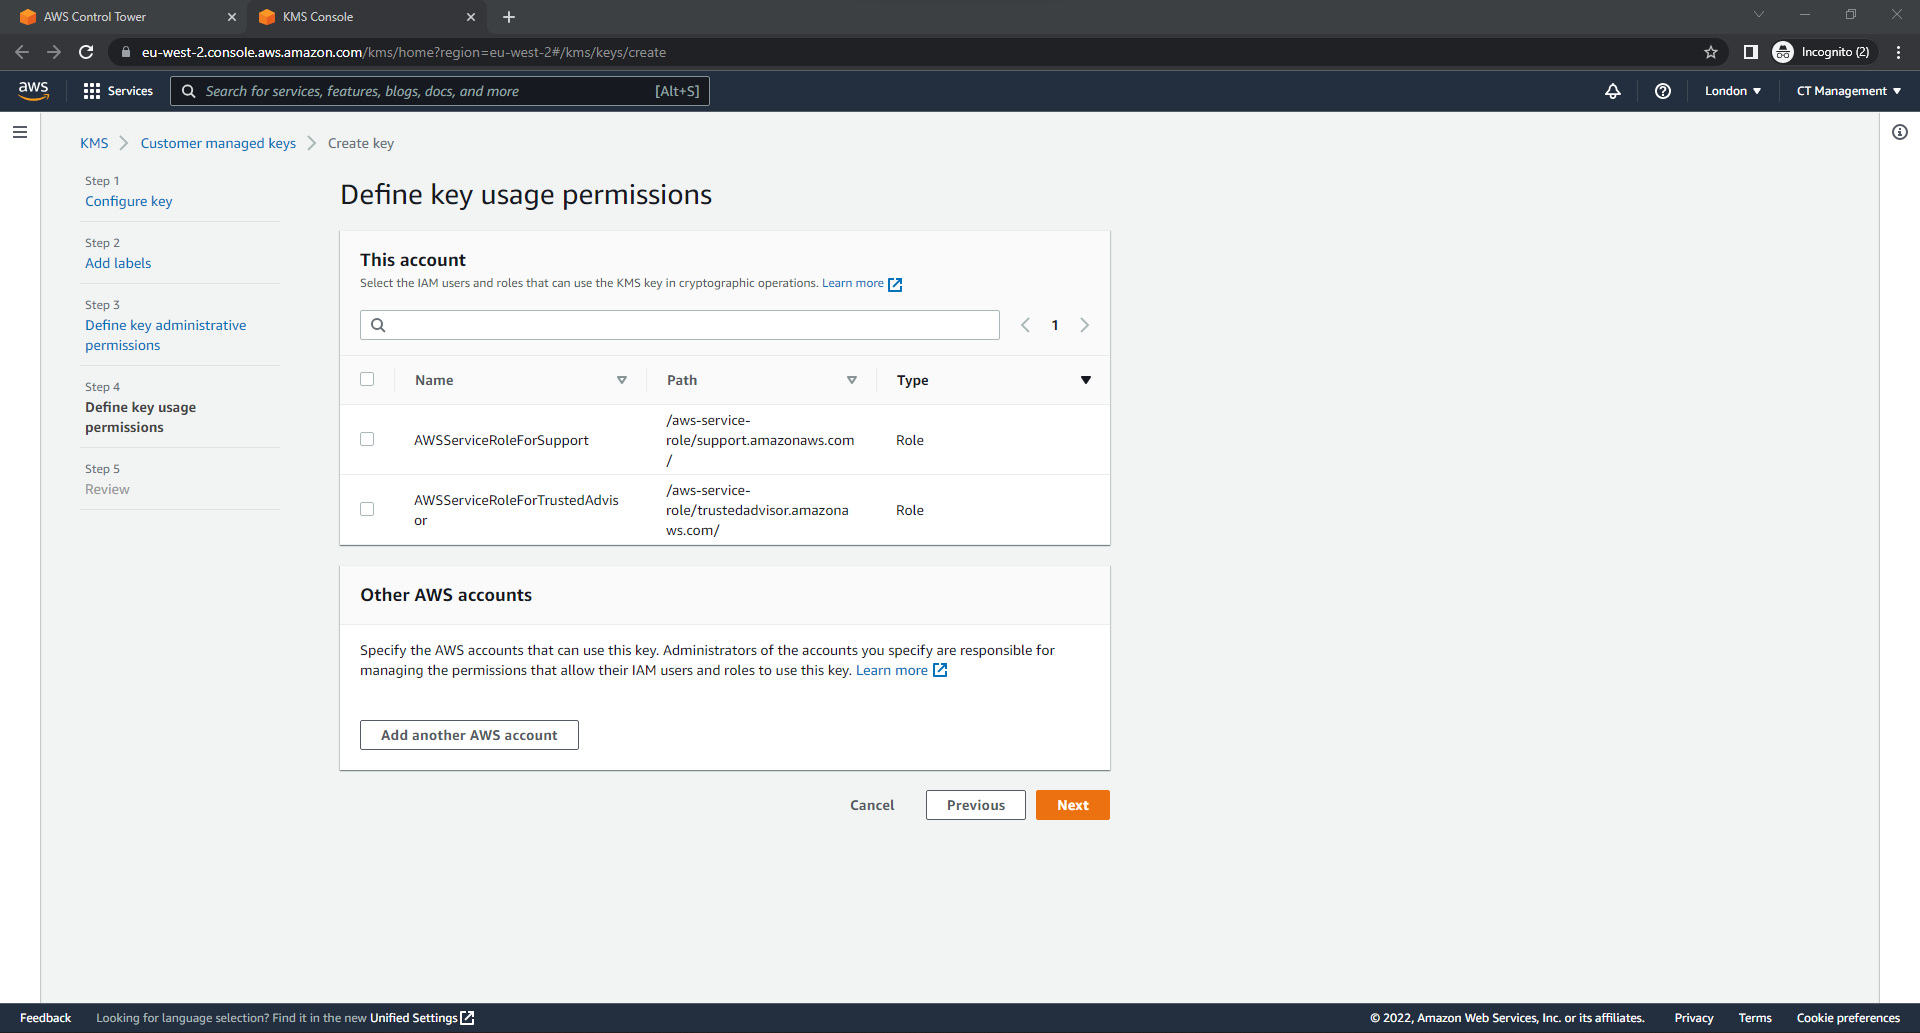This screenshot has height=1033, width=1920.
Task: Expand the CT Management account menu
Action: [x=1846, y=91]
